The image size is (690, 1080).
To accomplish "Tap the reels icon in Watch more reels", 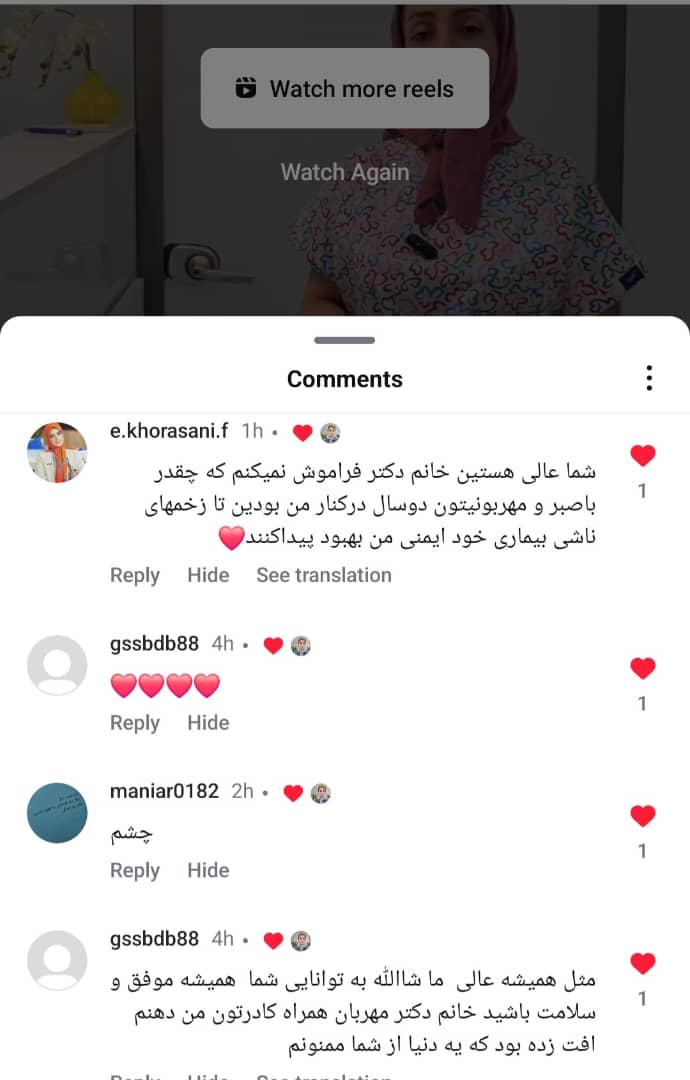I will click(246, 88).
